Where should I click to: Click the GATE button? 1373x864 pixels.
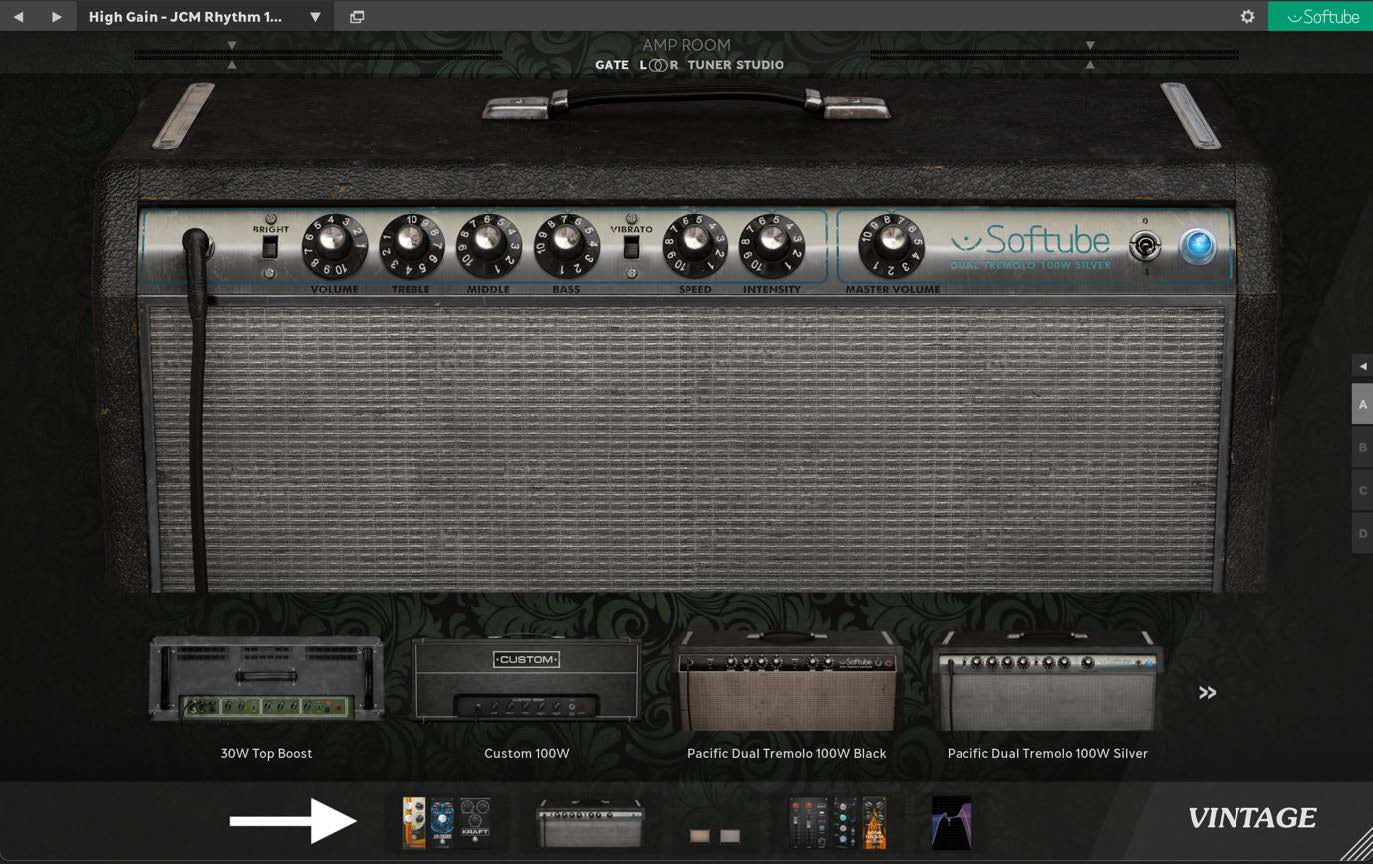click(612, 65)
